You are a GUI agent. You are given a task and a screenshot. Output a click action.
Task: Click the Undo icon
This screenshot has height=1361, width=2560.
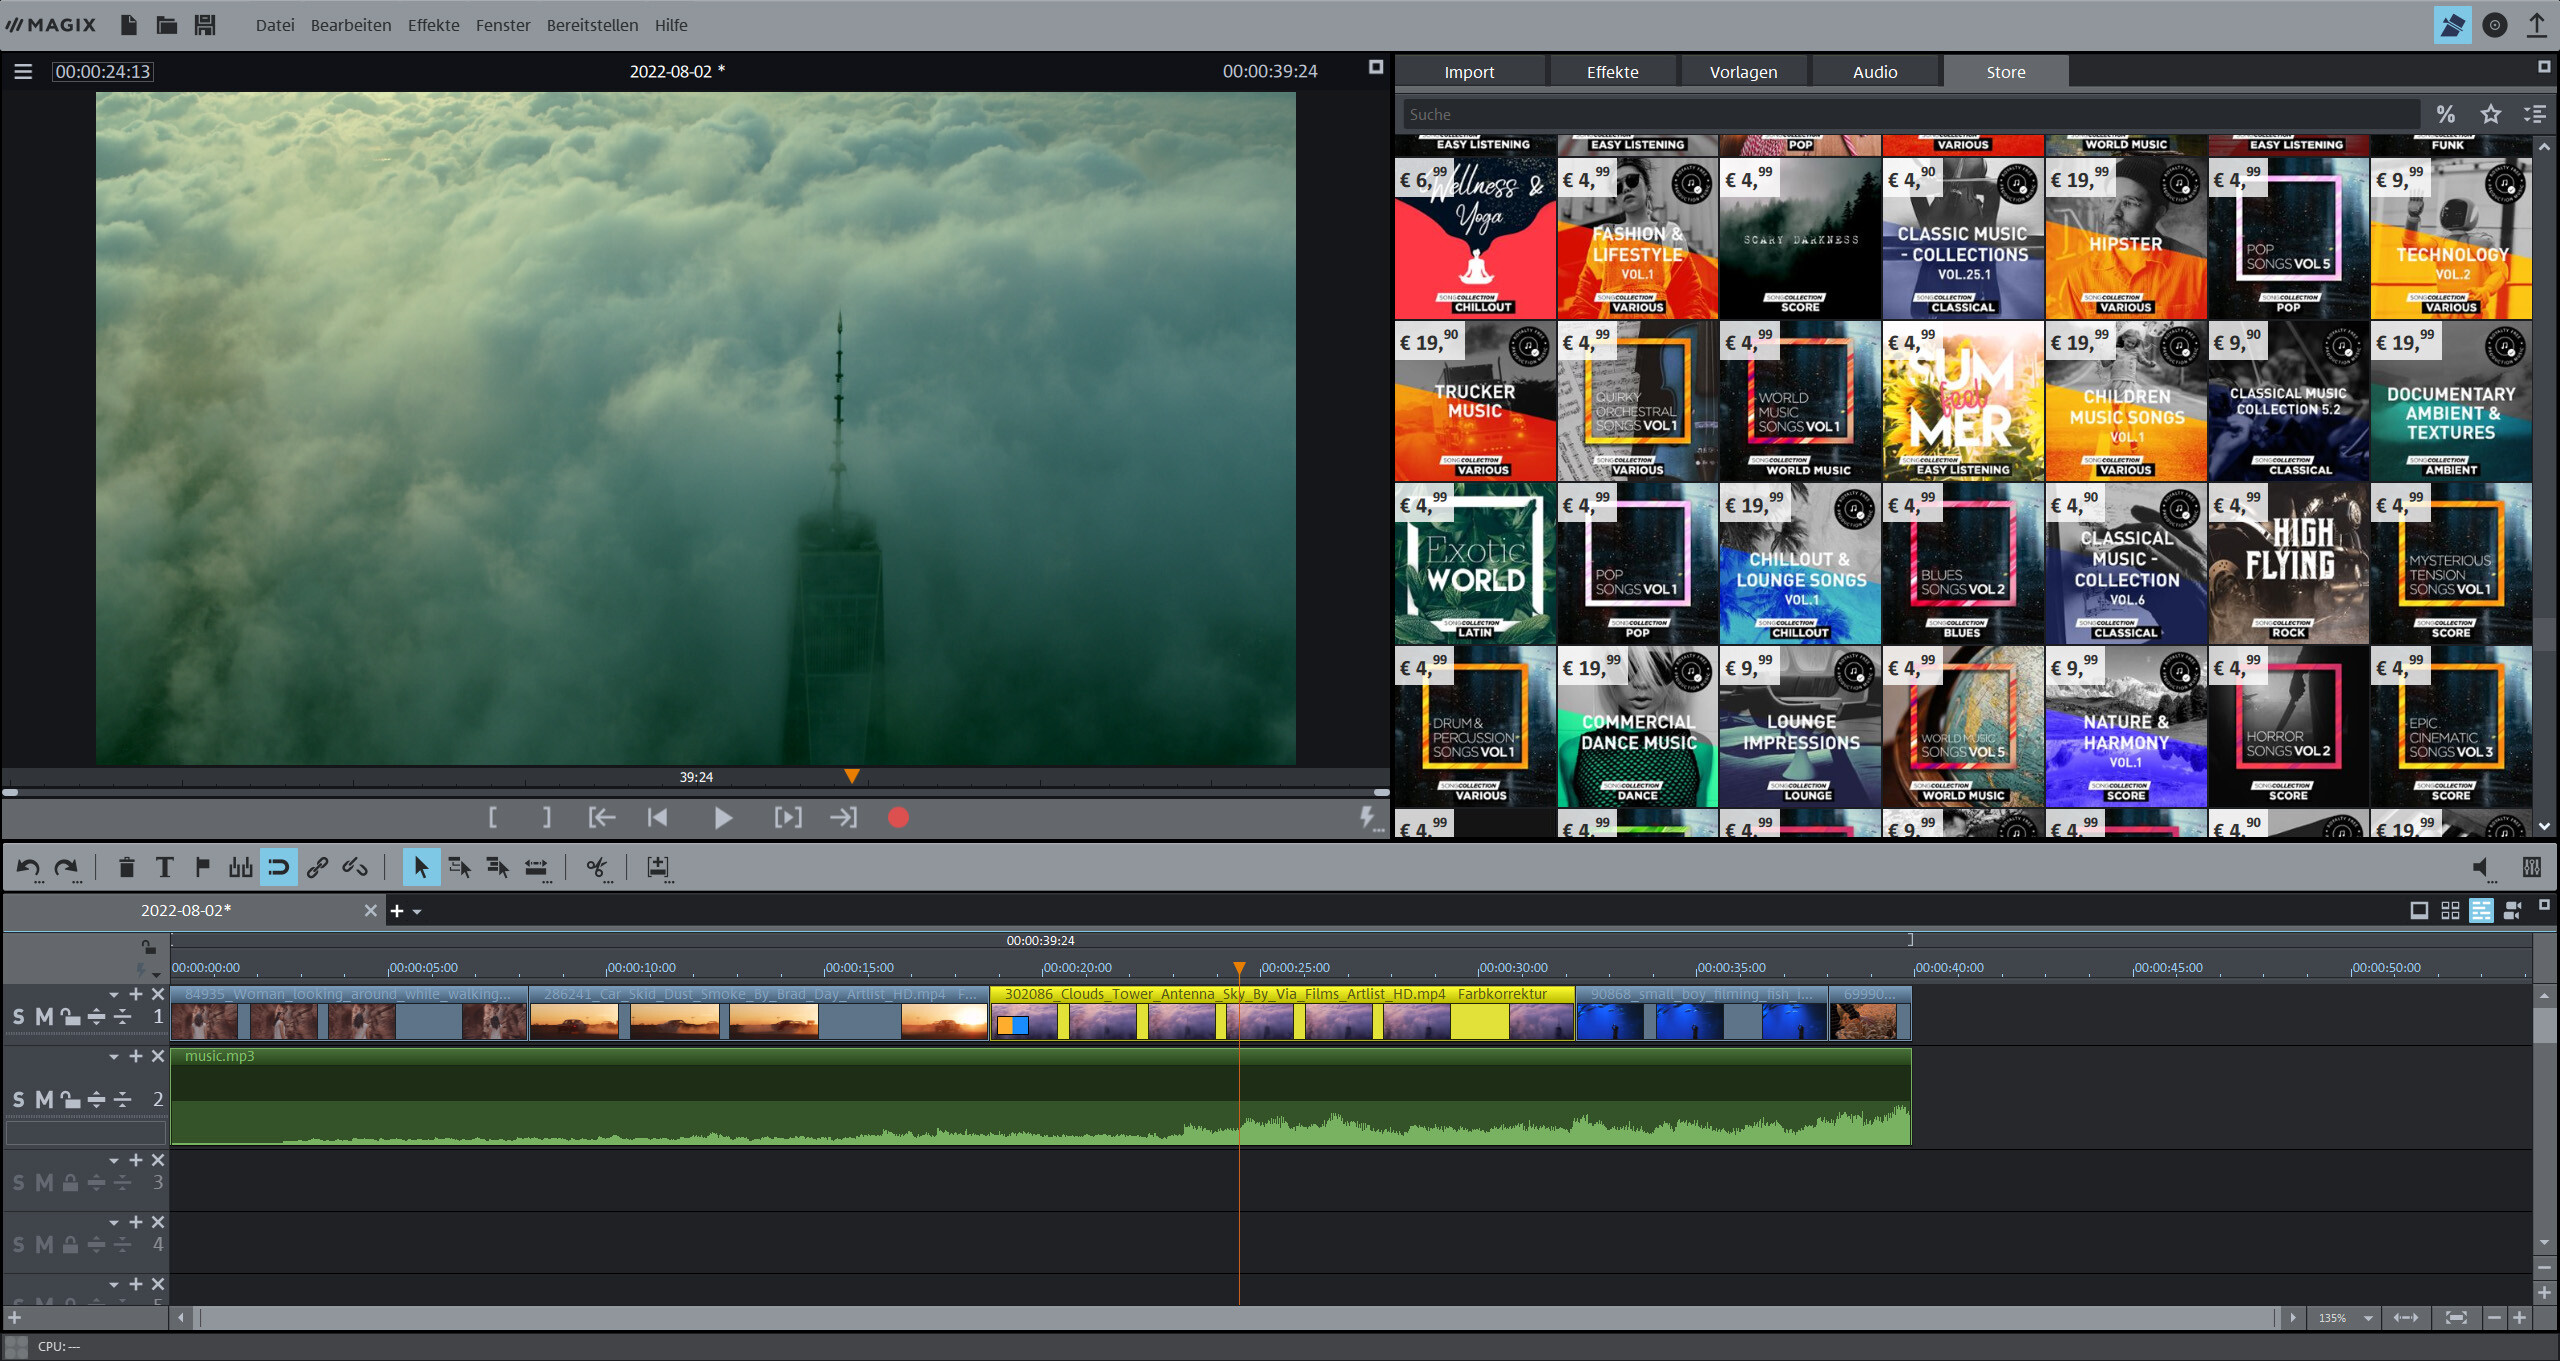click(x=27, y=867)
